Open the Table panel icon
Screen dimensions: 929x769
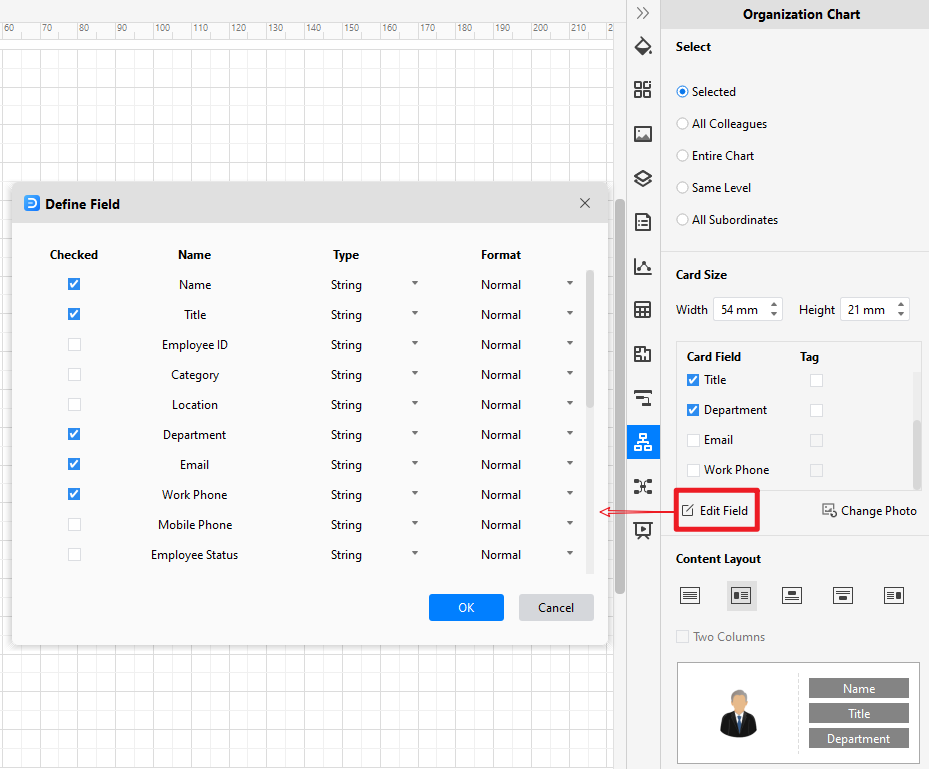(643, 310)
